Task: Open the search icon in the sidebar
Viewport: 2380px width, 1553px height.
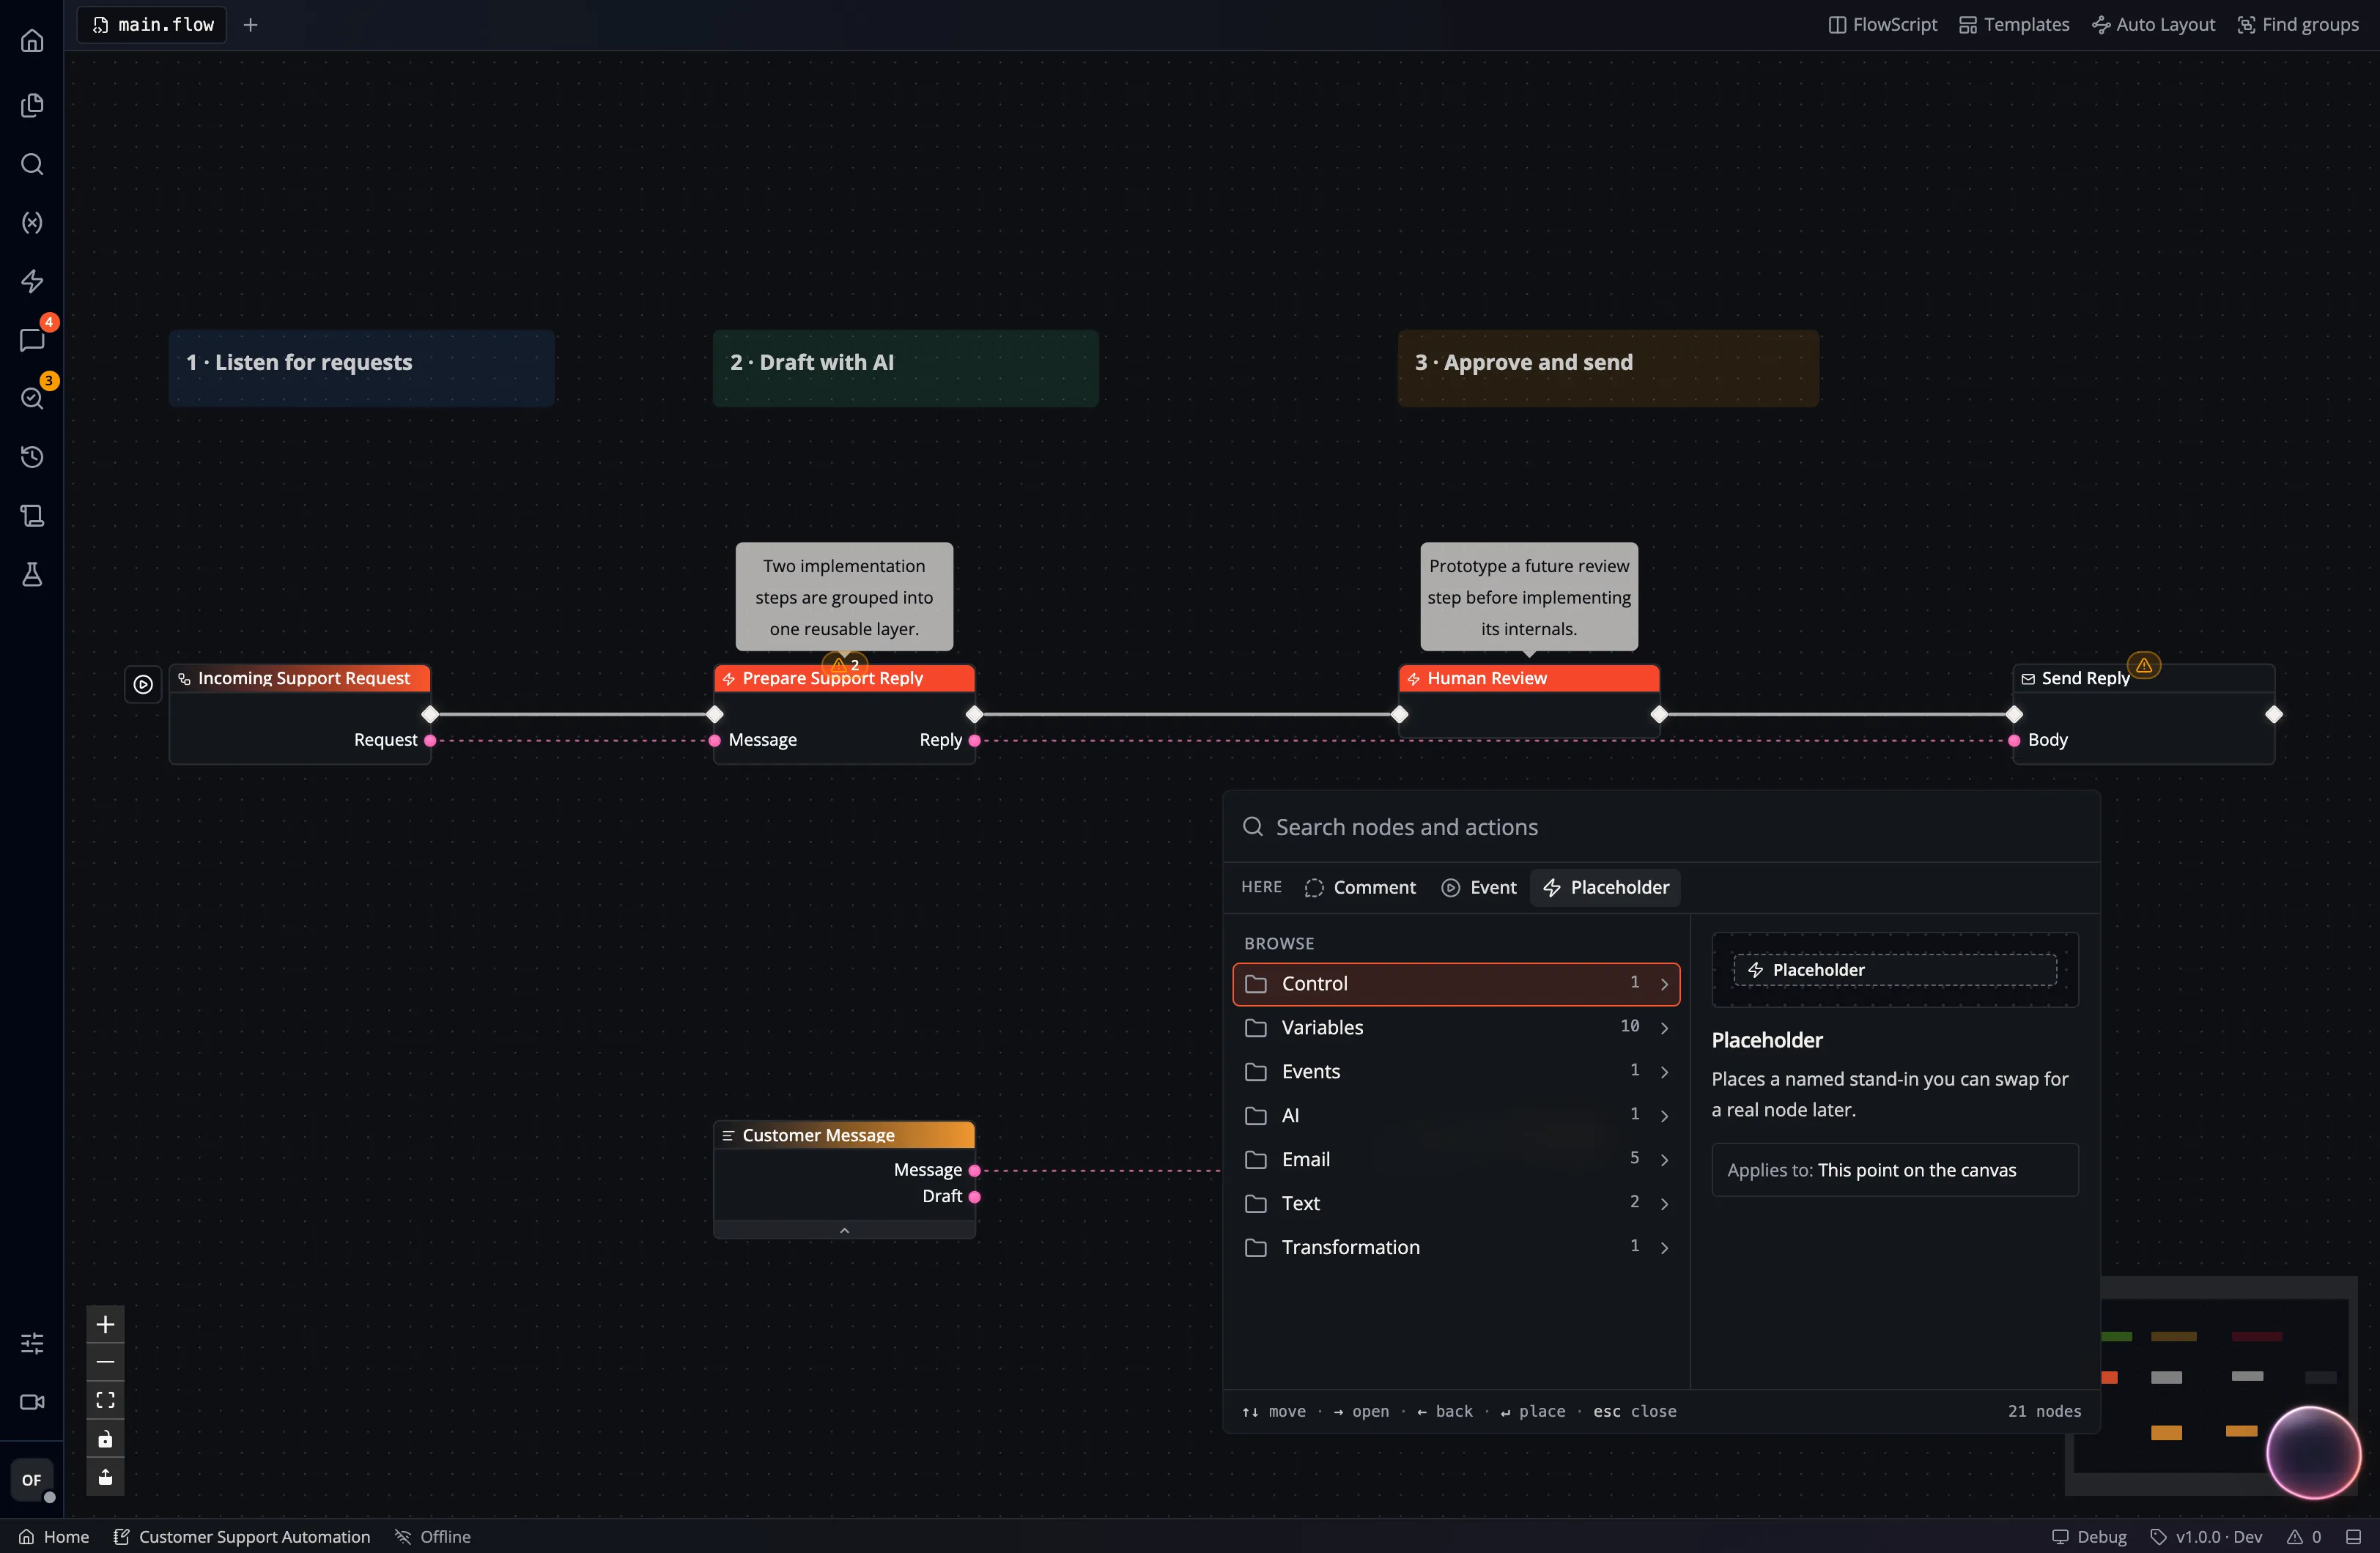Action: (32, 164)
